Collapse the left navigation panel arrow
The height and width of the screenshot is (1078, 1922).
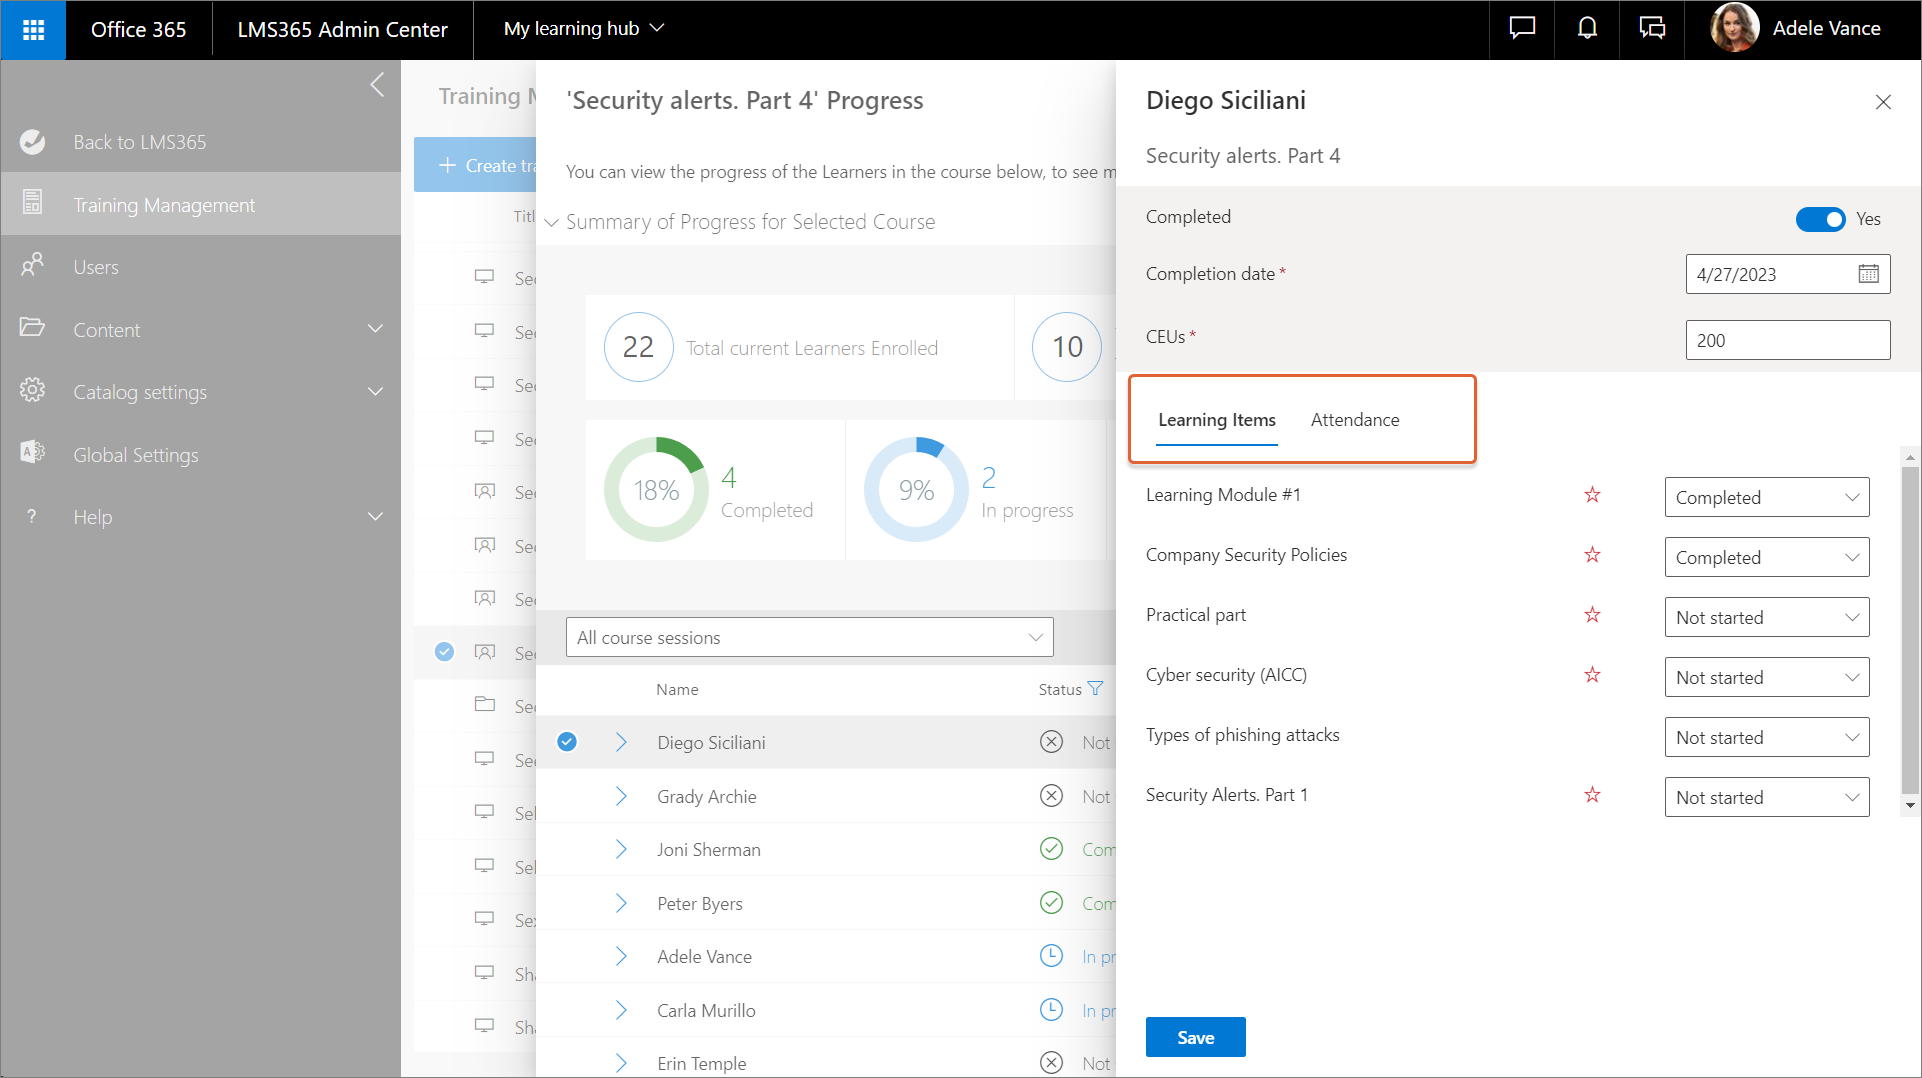tap(377, 85)
